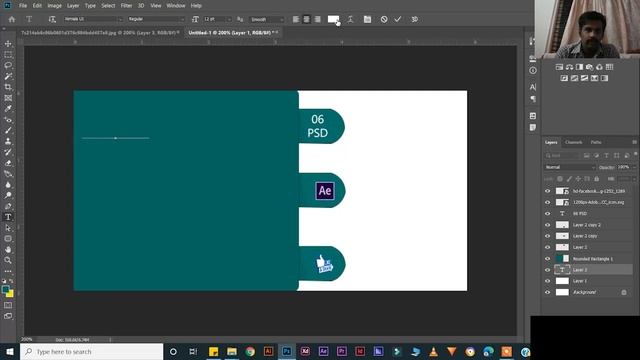Hide the Layer 2 copy 2 layer
Viewport: 640px width, 360px height.
coord(548,225)
